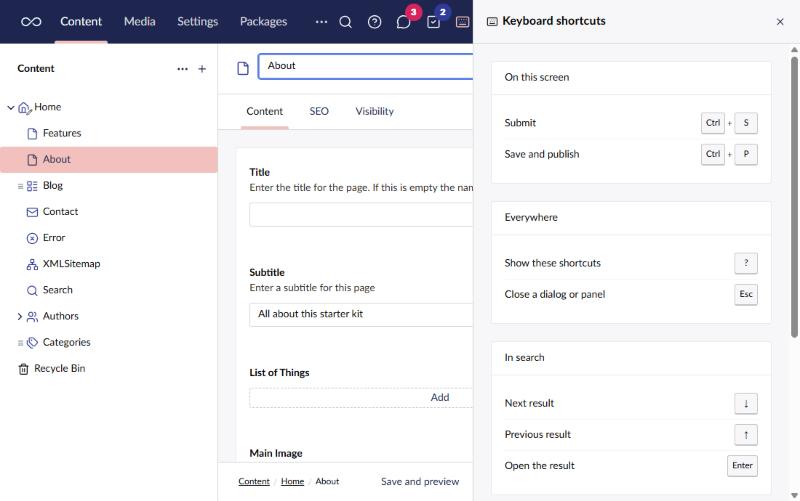
Task: Click the empty Title input field
Action: [x=361, y=214]
